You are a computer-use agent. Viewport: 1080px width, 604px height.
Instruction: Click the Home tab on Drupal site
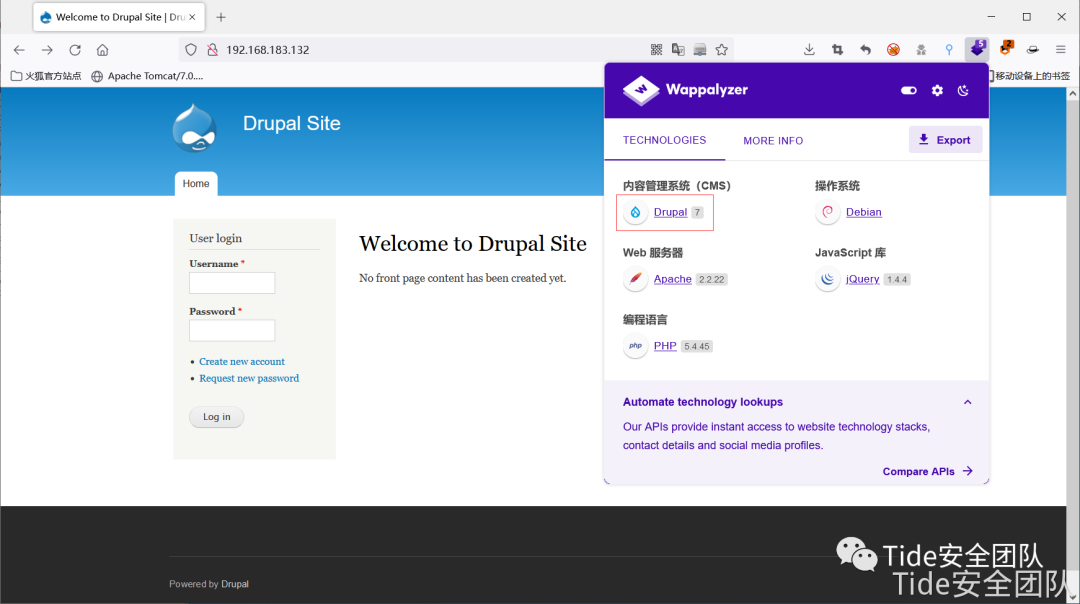(x=196, y=184)
